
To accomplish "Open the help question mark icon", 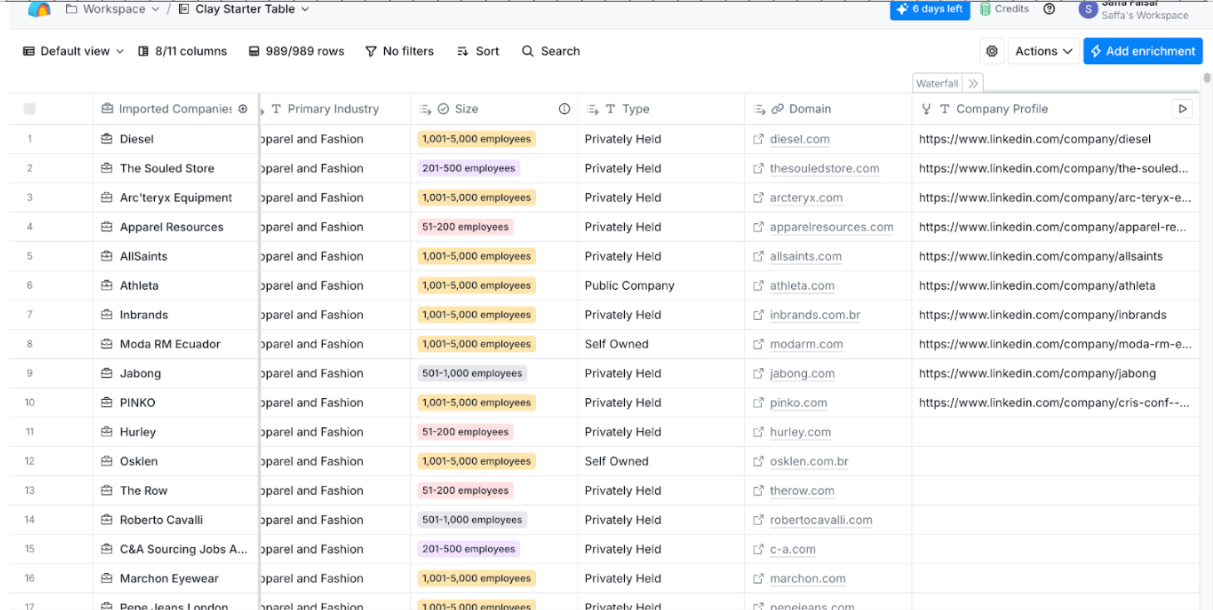I will 1049,9.
